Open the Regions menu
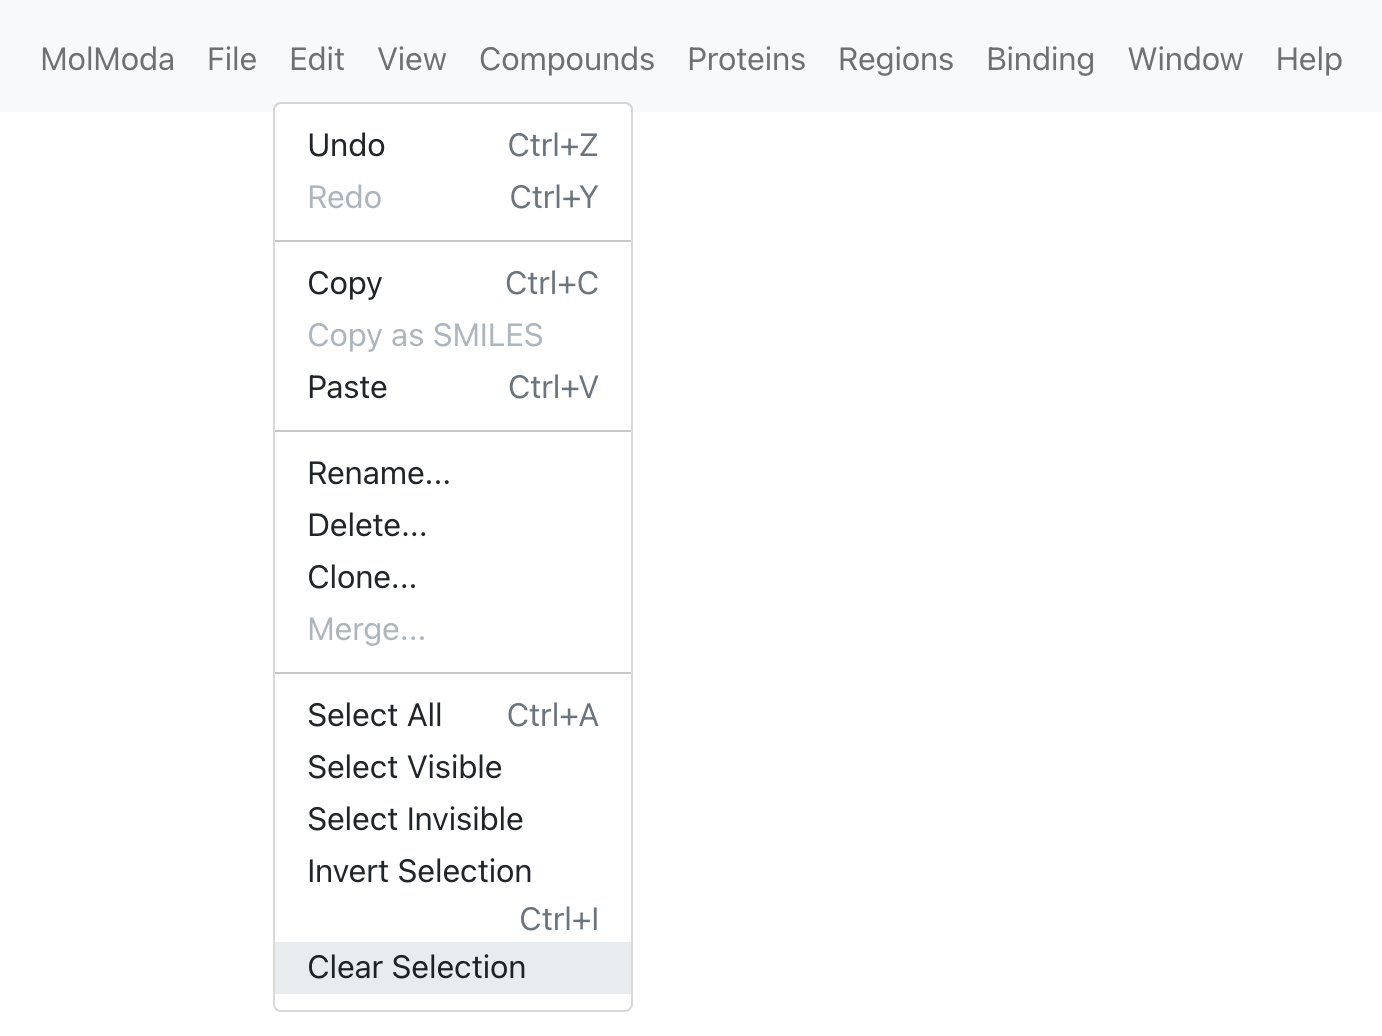The height and width of the screenshot is (1036, 1382). [896, 59]
